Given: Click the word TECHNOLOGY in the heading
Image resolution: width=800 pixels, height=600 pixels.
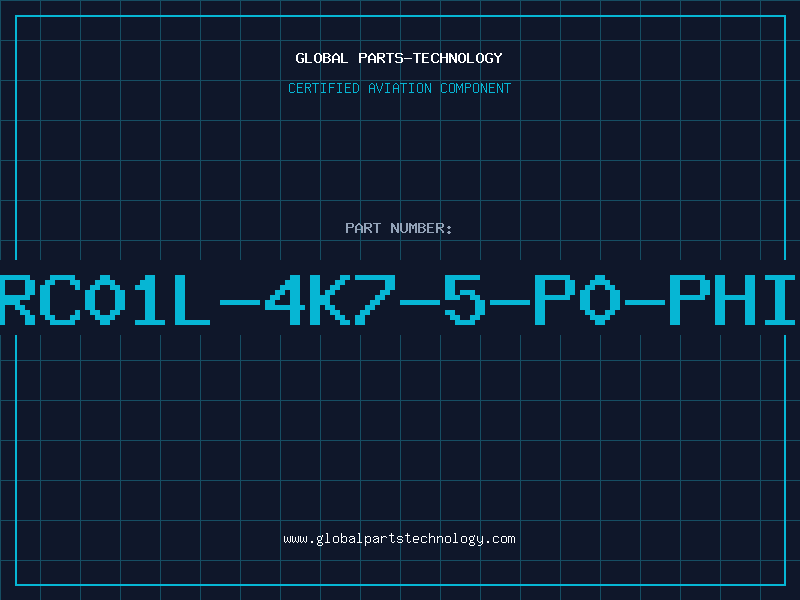Looking at the screenshot, I should coord(458,58).
